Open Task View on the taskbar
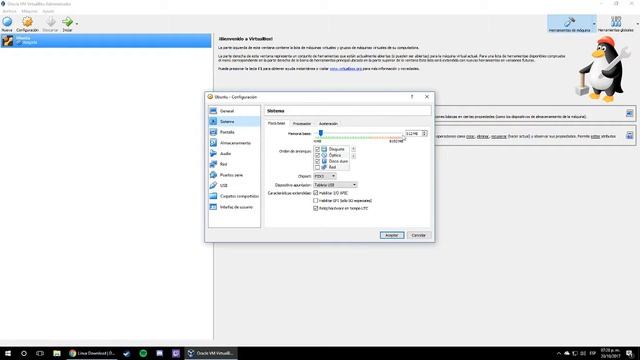The image size is (640, 360). point(40,353)
